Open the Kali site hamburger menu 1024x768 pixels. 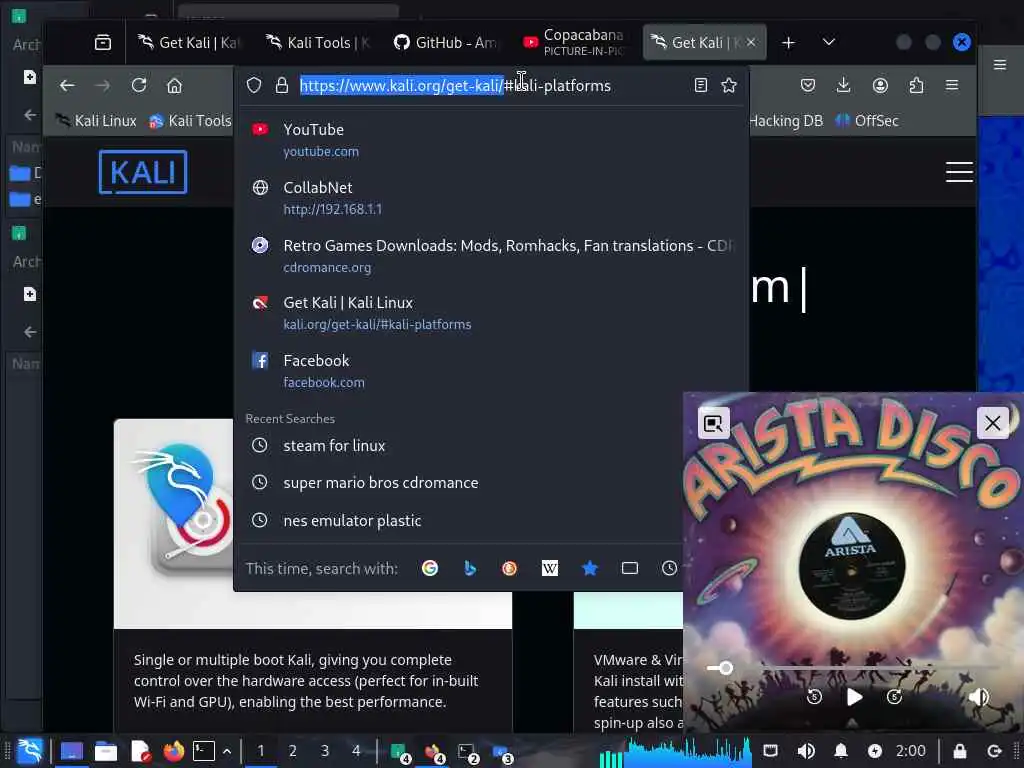pos(959,172)
